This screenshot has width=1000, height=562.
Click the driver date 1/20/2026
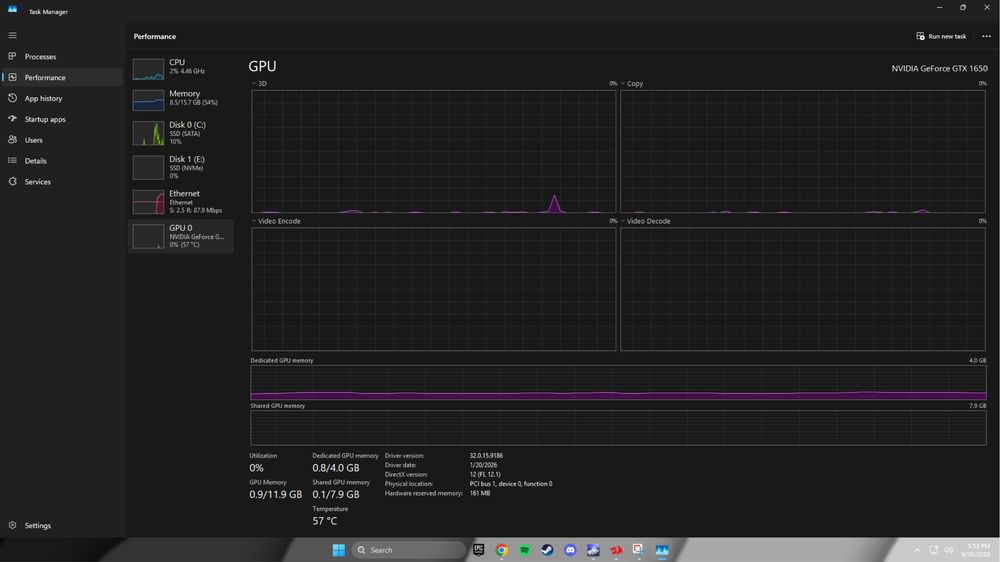click(x=483, y=465)
